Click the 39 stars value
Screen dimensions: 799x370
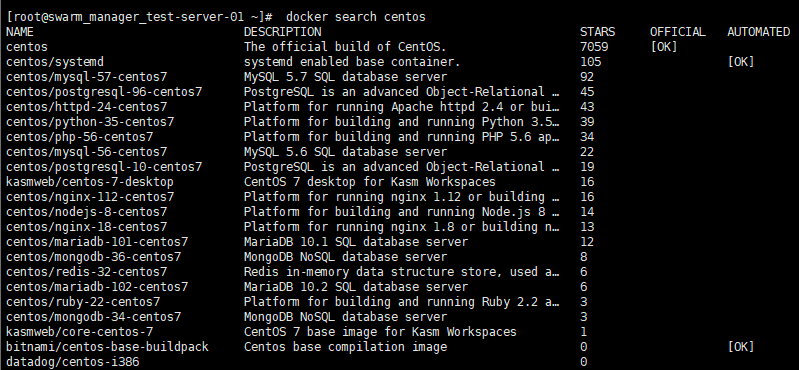coord(587,122)
